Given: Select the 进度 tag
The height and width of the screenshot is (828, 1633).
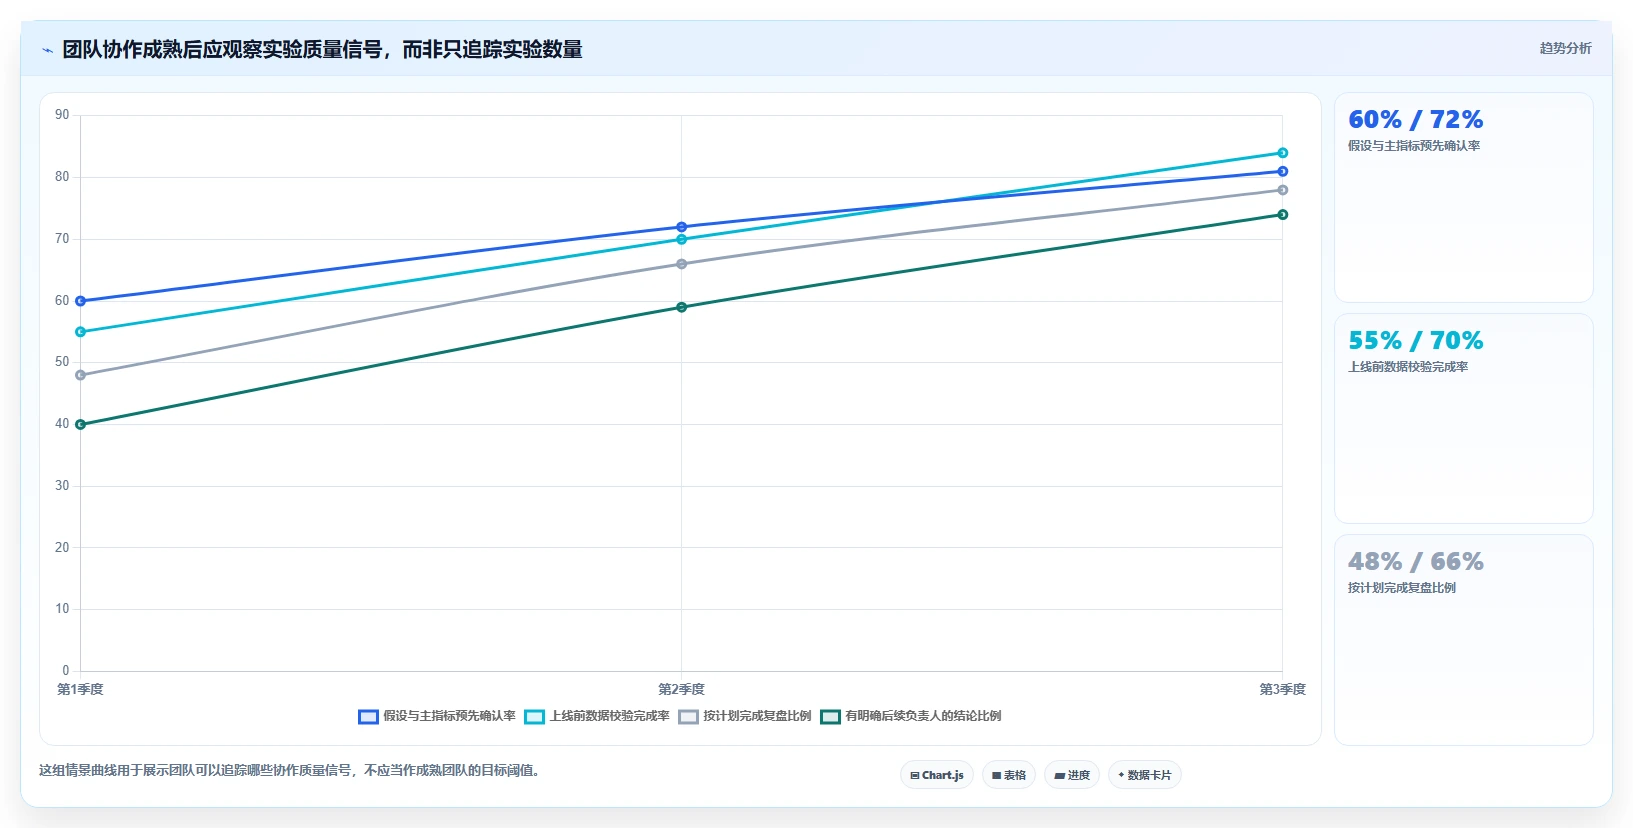Looking at the screenshot, I should [x=1072, y=775].
